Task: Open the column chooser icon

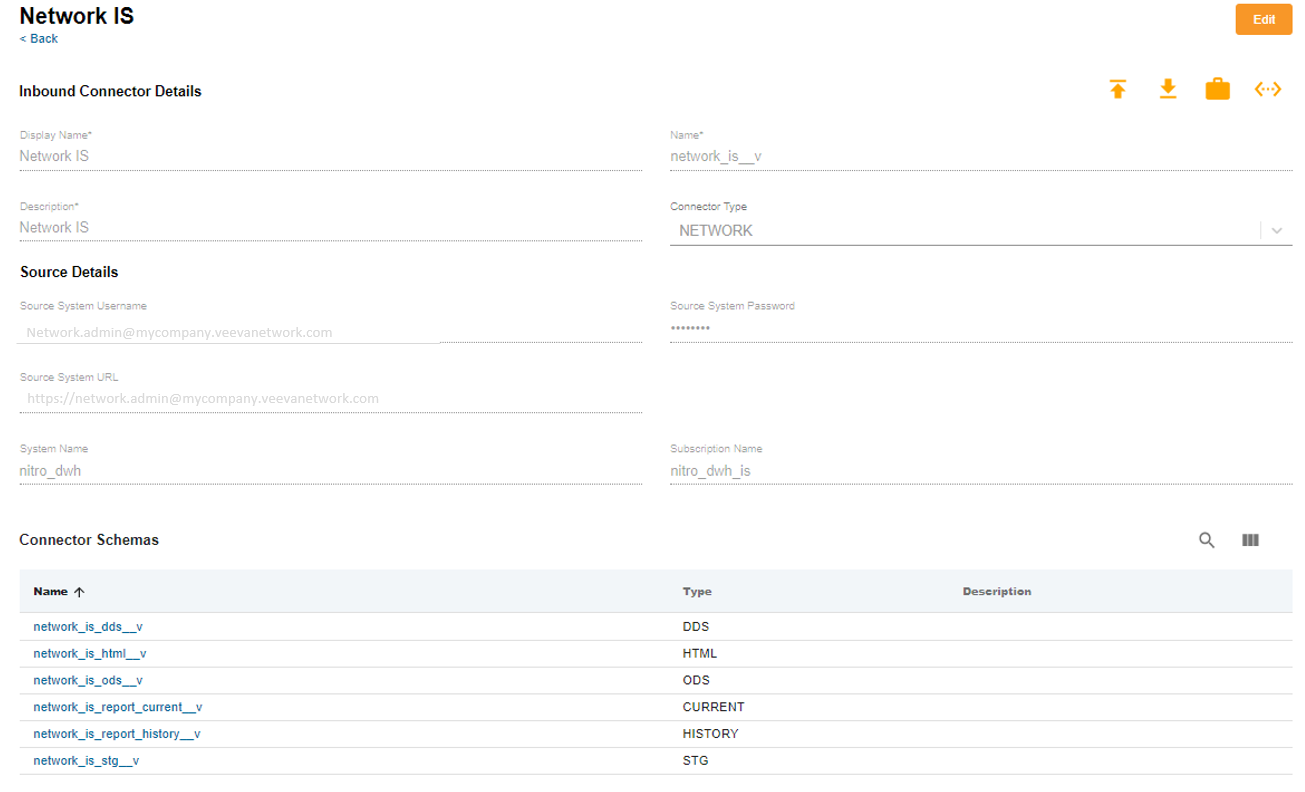Action: point(1250,540)
